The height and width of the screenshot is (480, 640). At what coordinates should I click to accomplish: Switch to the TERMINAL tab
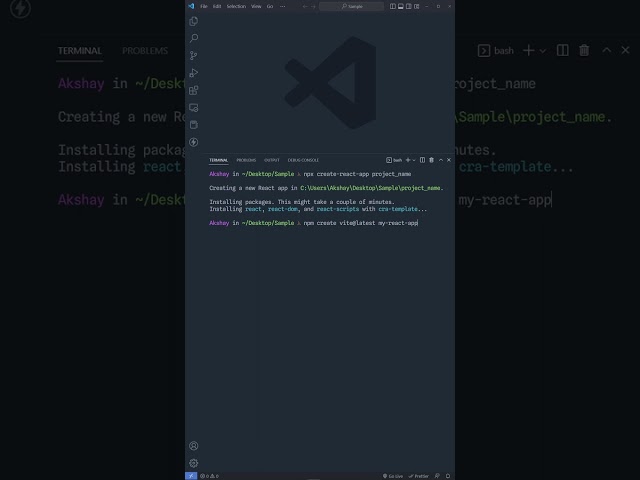pyautogui.click(x=218, y=160)
